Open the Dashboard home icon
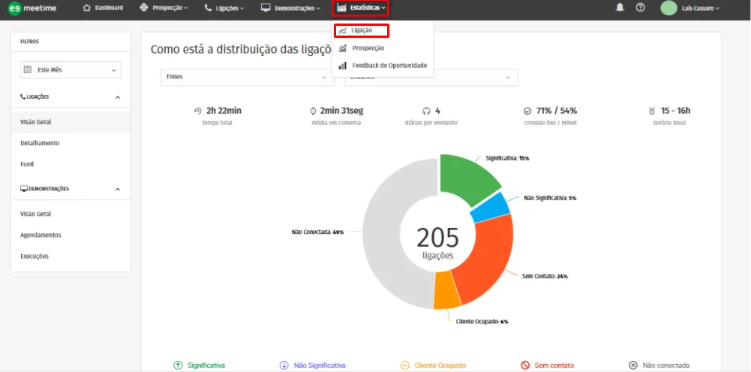 [87, 8]
